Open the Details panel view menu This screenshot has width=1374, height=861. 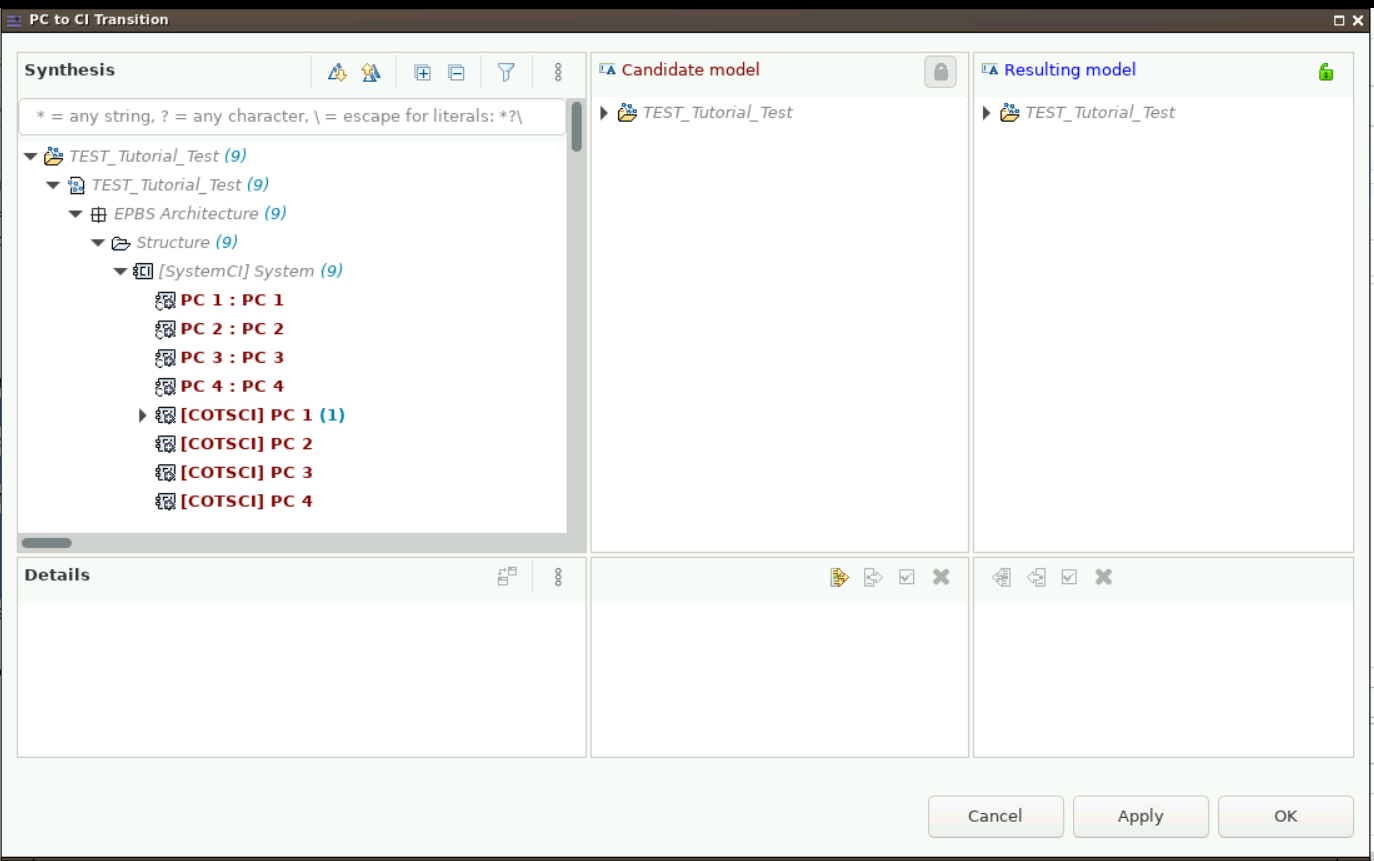(558, 577)
